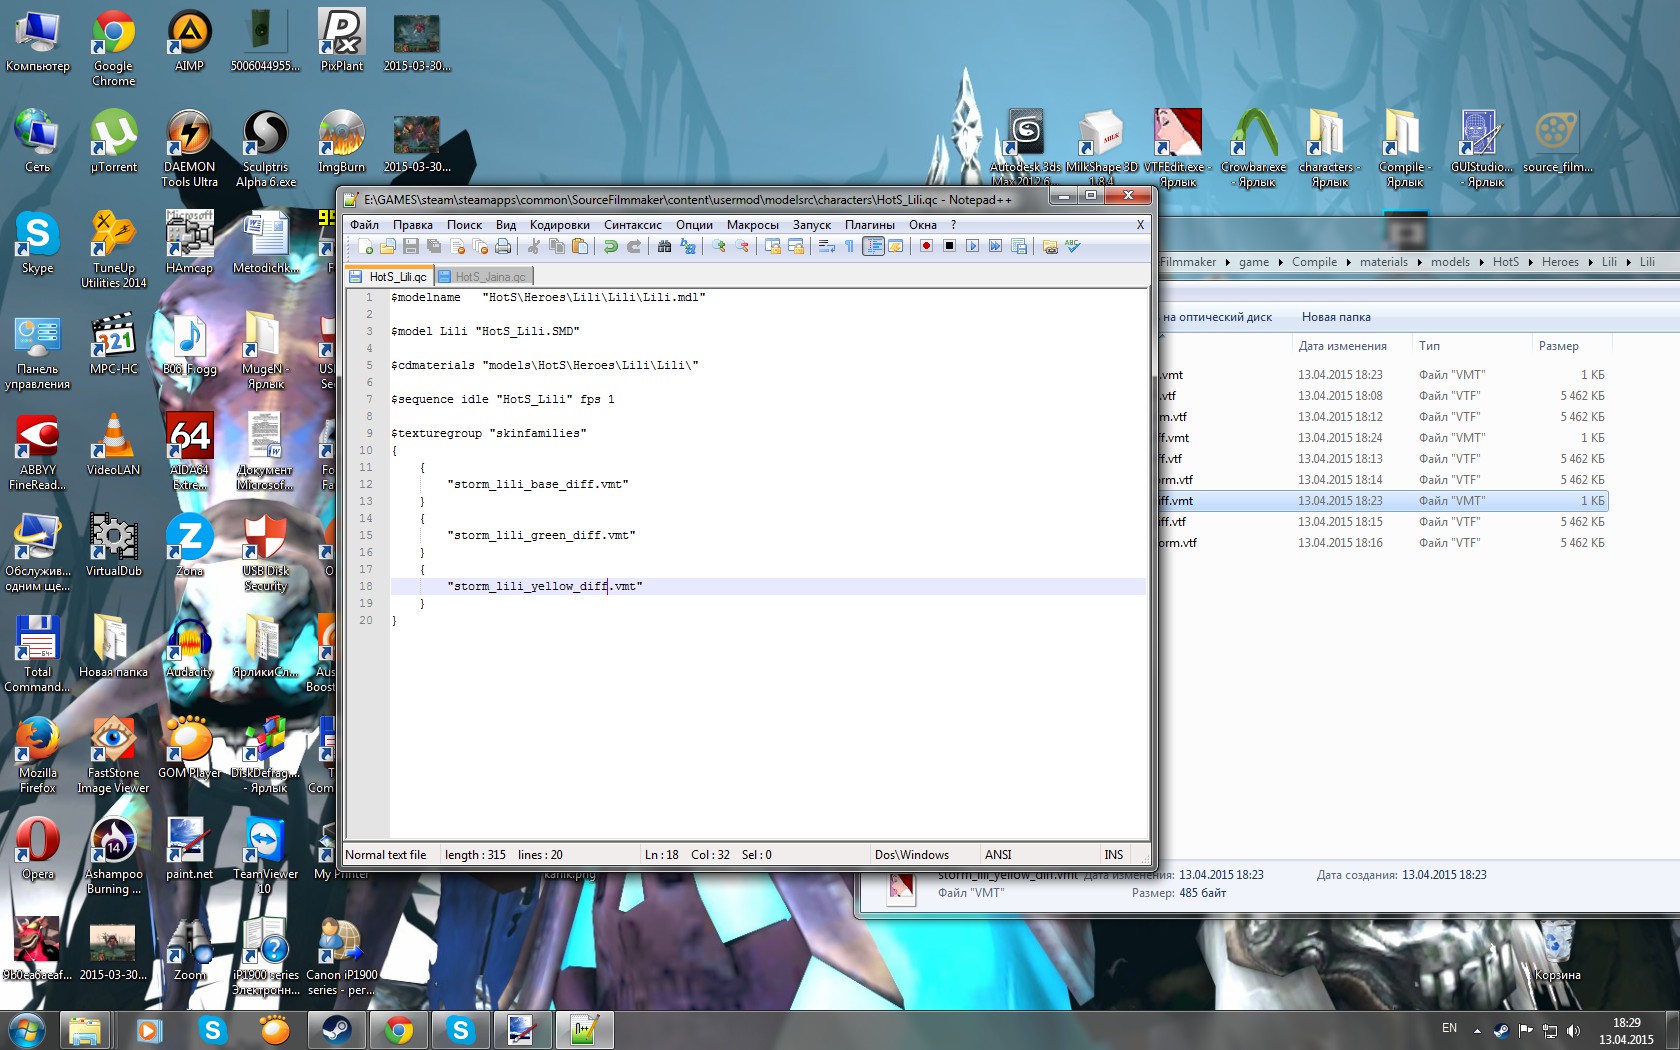Open the Replace toolbar icon
Image resolution: width=1680 pixels, height=1050 pixels.
(687, 246)
